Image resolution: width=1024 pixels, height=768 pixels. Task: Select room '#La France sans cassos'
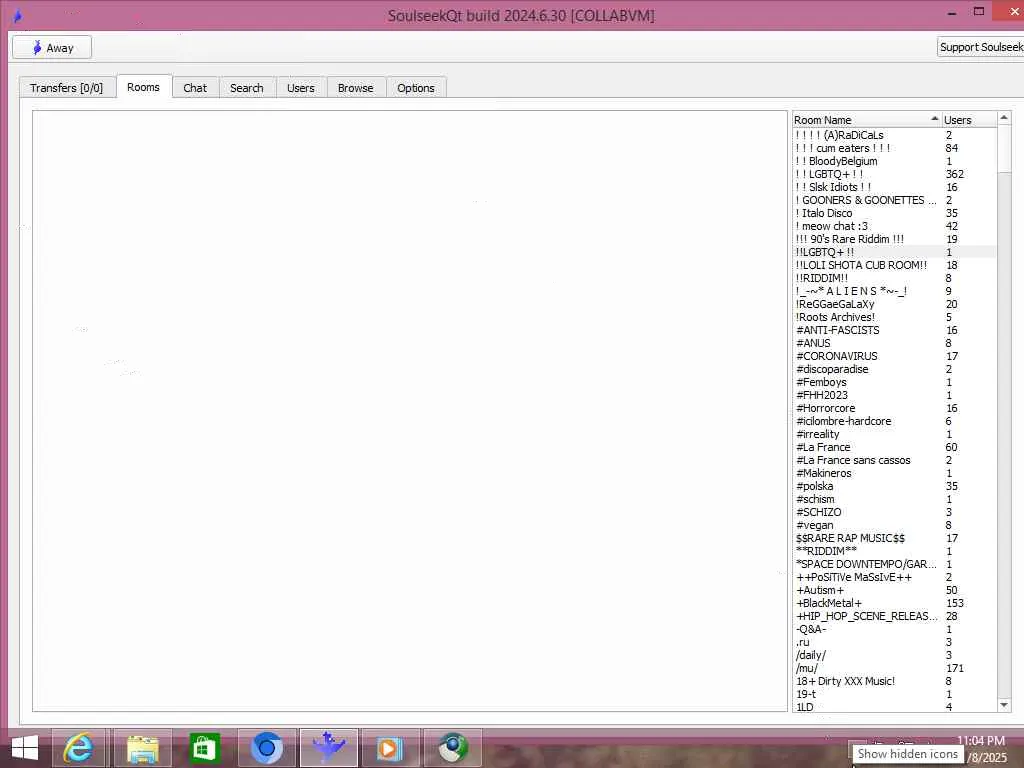click(894, 460)
